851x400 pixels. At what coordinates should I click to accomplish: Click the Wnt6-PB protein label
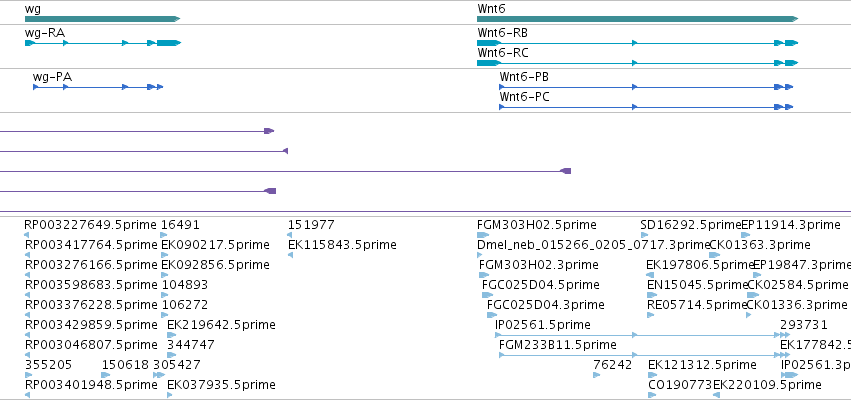524,77
